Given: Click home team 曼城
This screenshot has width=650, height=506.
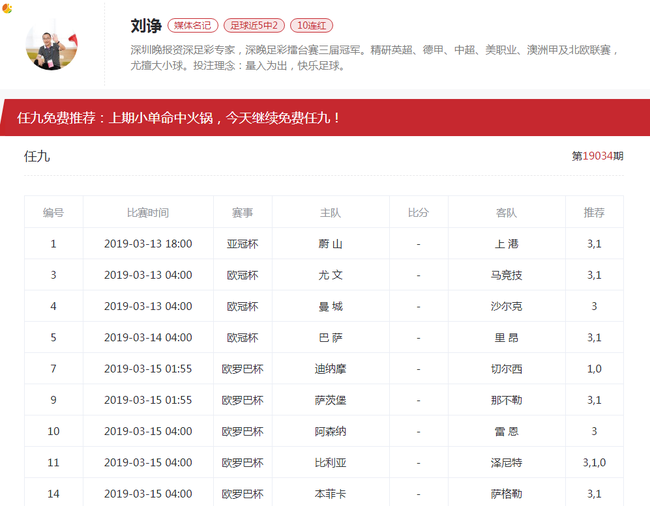Looking at the screenshot, I should [x=330, y=306].
